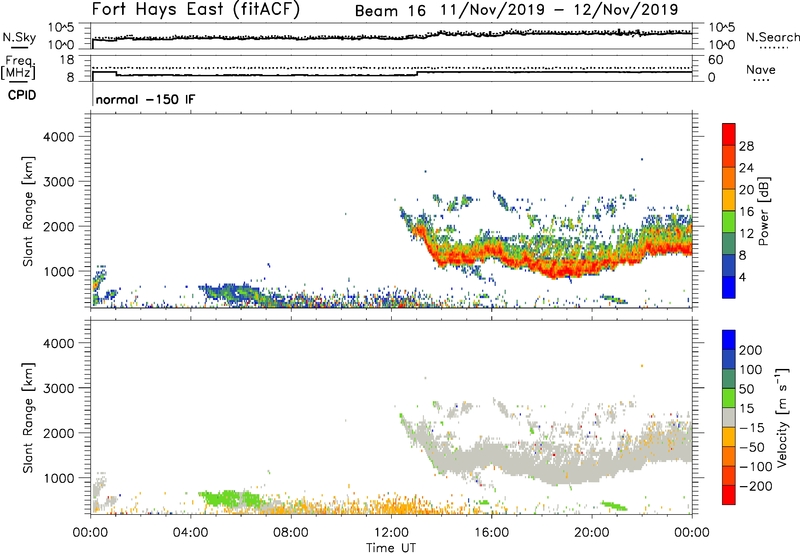Click the '04:00' time axis tick label
This screenshot has width=800, height=554.
pyautogui.click(x=190, y=533)
